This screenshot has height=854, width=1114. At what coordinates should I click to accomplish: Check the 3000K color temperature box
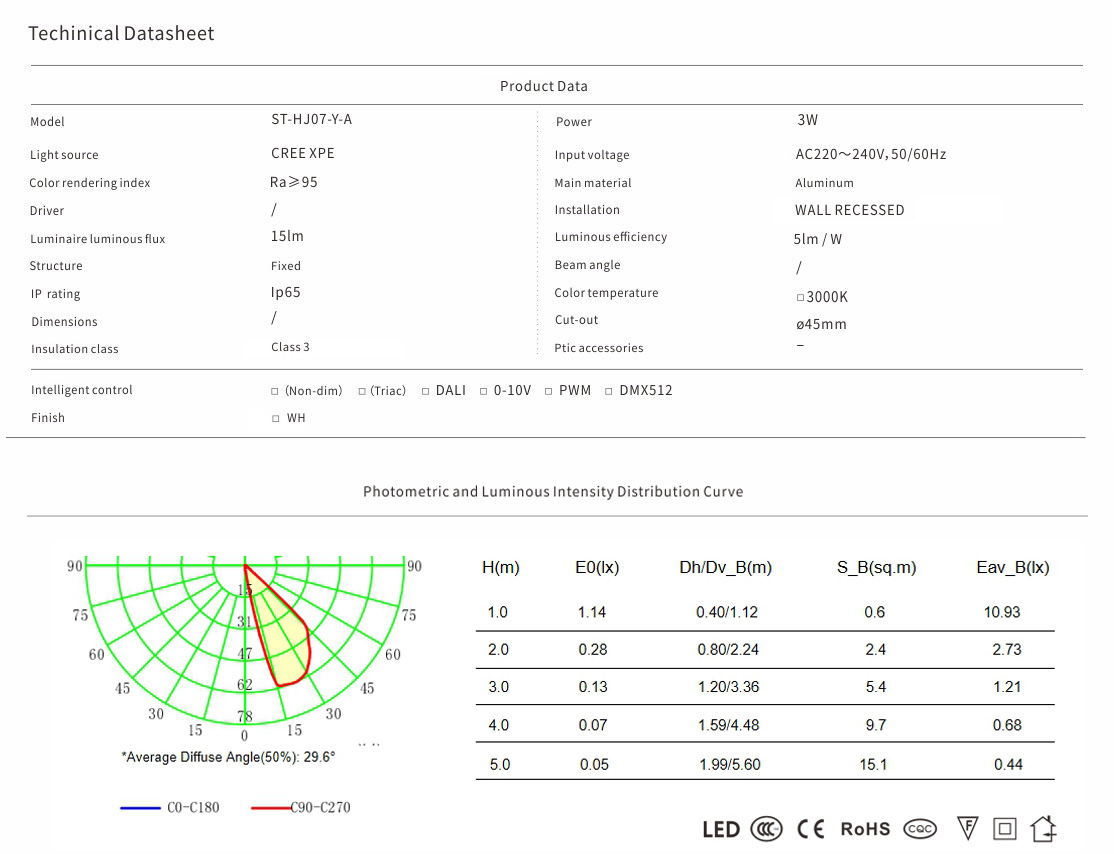(800, 298)
